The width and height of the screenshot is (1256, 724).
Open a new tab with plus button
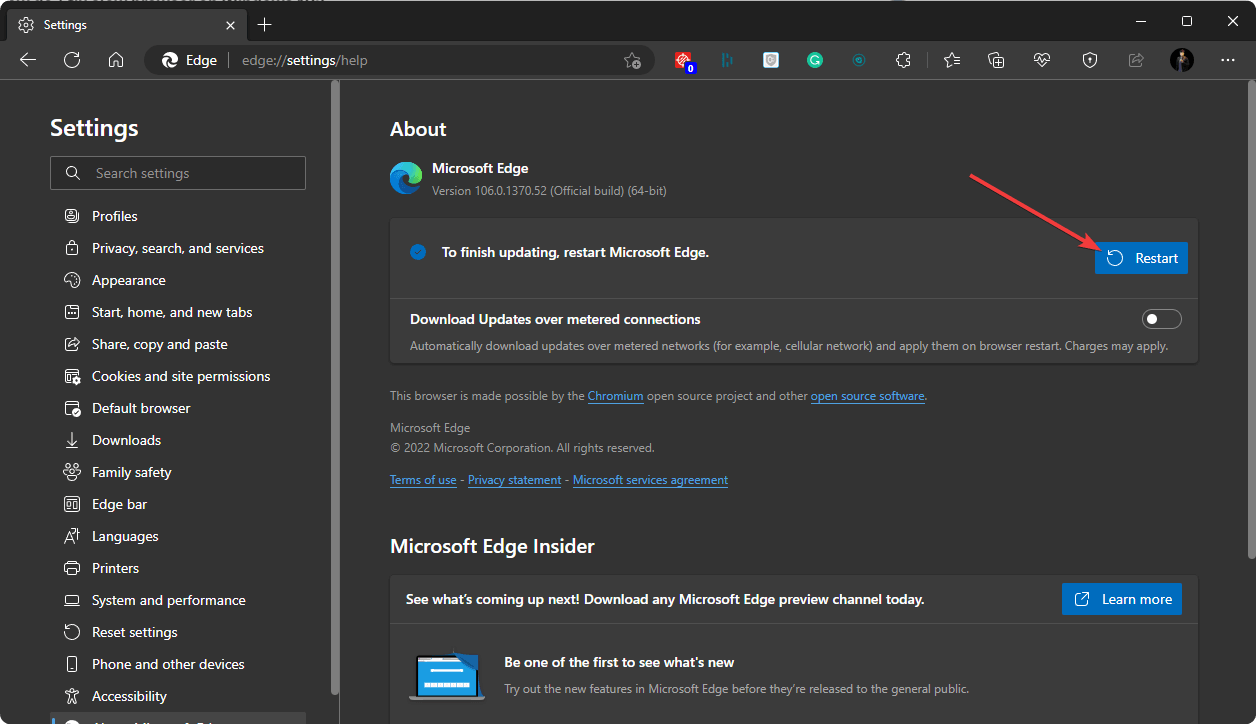pos(264,24)
